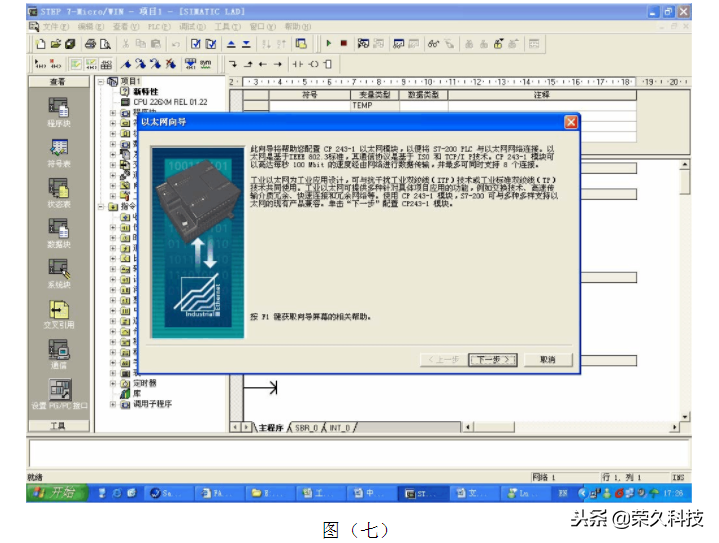Click the Print icon in the toolbar
This screenshot has width=719, height=543.
pyautogui.click(x=91, y=44)
